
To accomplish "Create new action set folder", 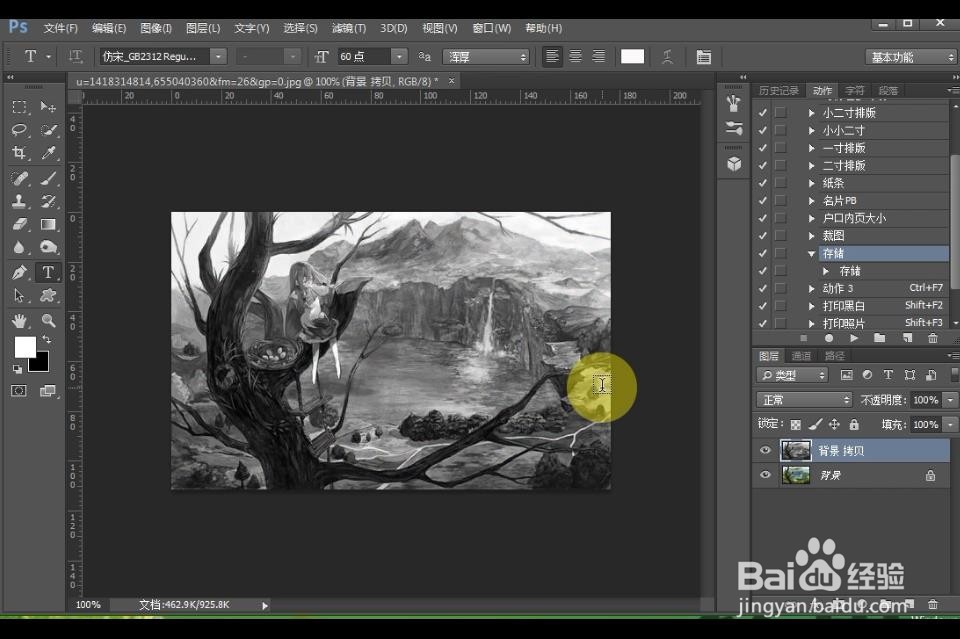I will [880, 338].
